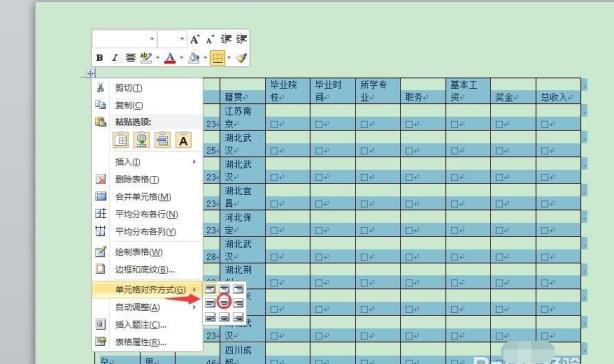Apply the text highlight color
This screenshot has width=614, height=364.
(146, 58)
